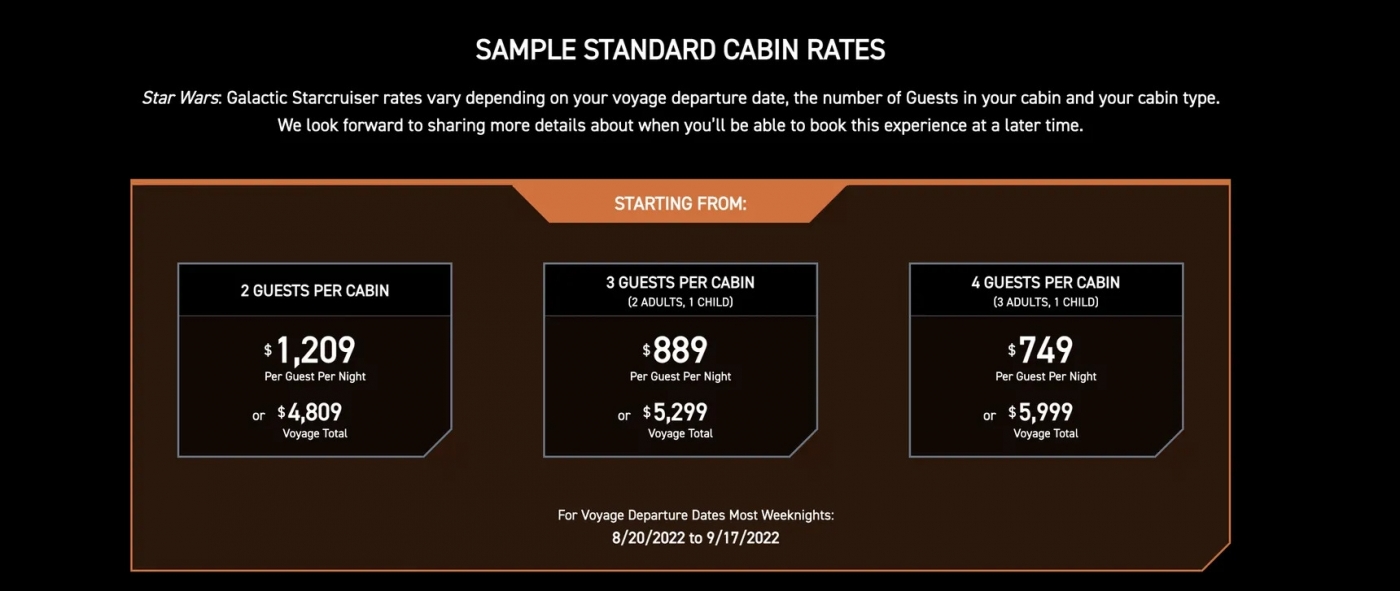The width and height of the screenshot is (1400, 591).
Task: Click the 8/20/2022 to 9/17/2022 date range
Action: pos(696,537)
